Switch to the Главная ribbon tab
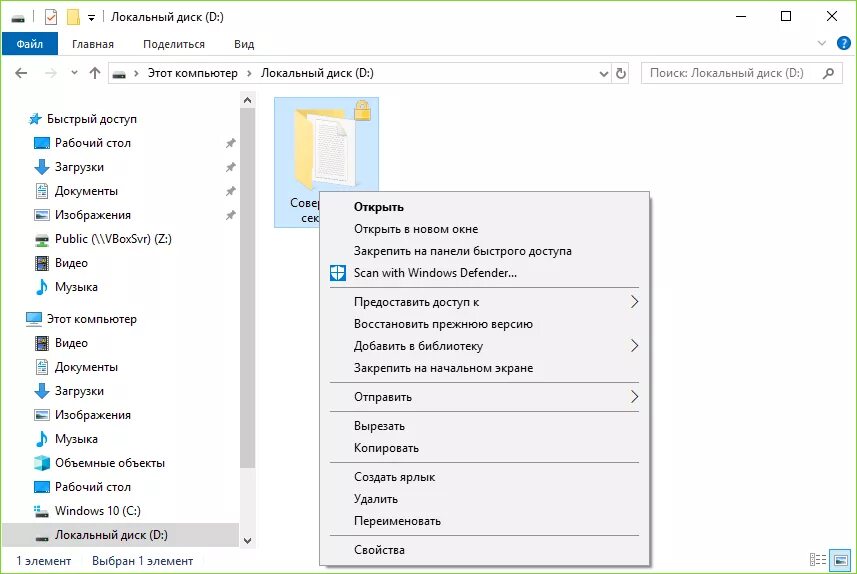 (x=93, y=44)
